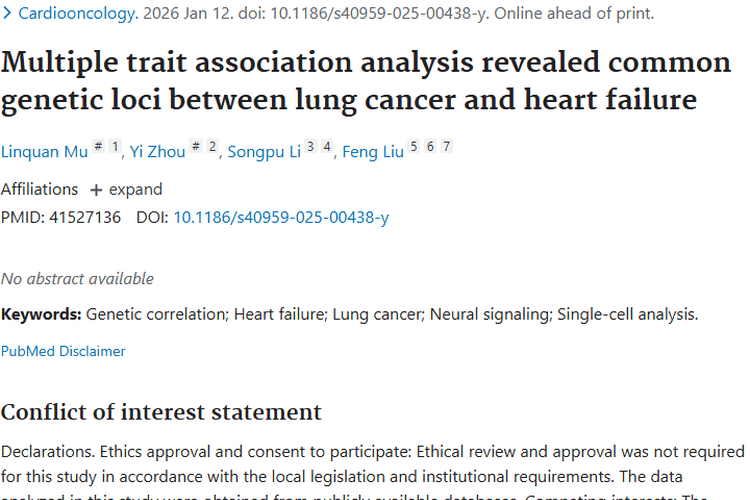Click the # contribution marker after Yi Zhou
The image size is (750, 500).
(x=195, y=147)
